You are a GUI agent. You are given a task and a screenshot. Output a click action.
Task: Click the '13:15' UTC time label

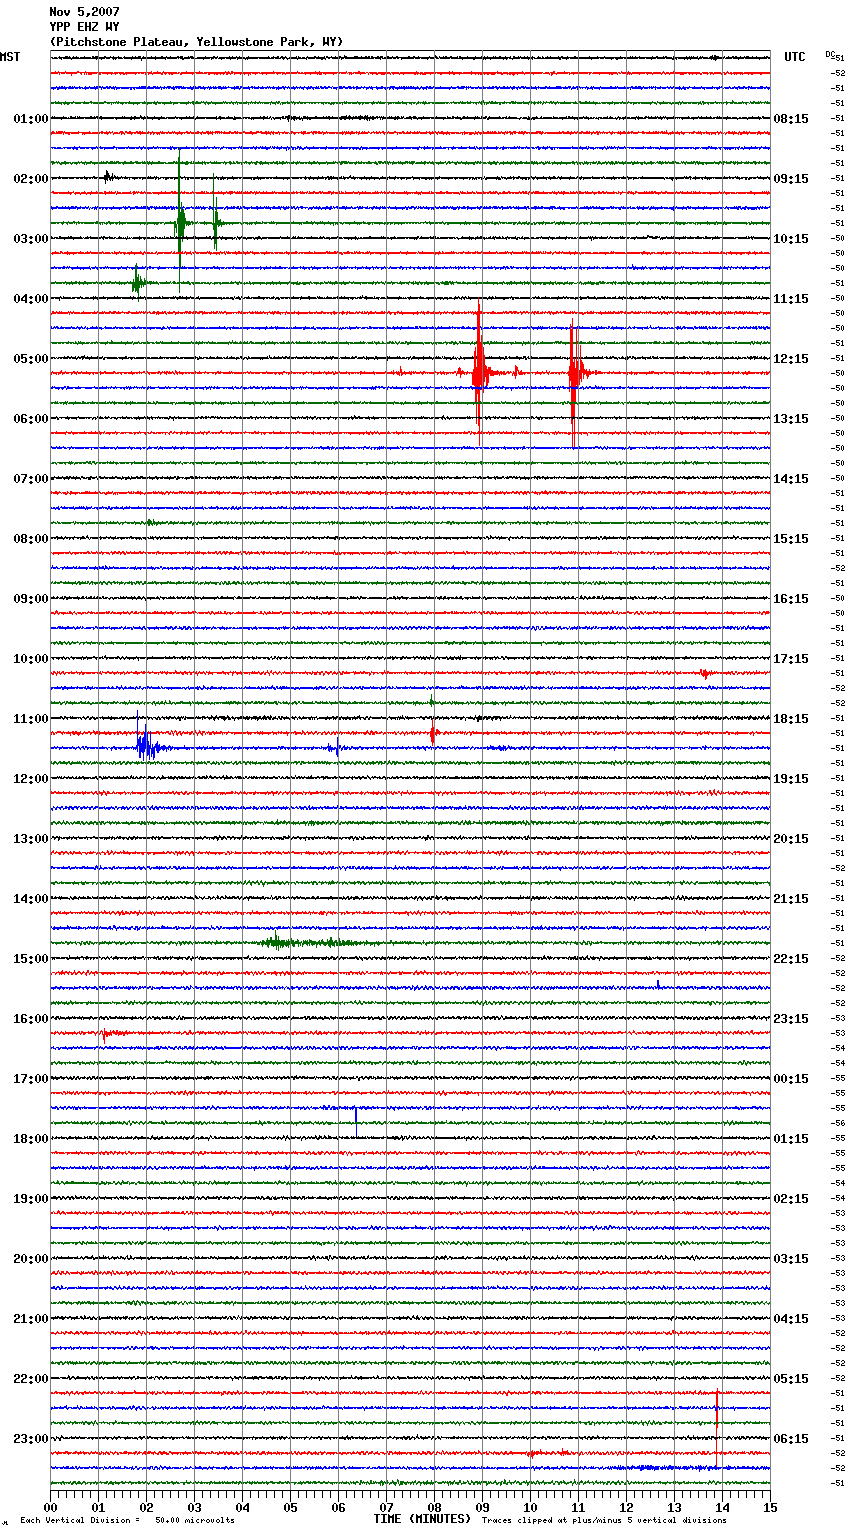click(791, 419)
